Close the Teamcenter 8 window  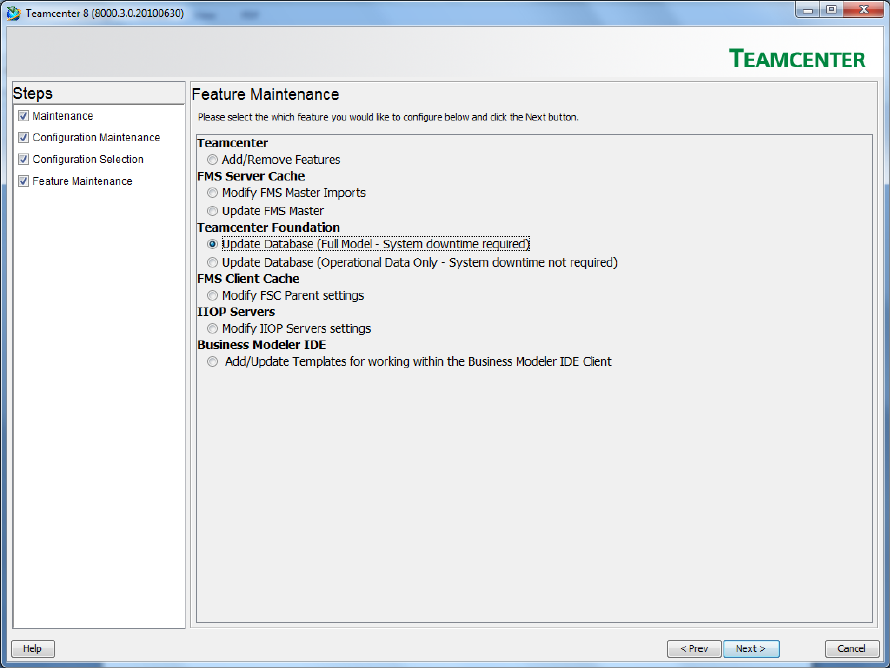(x=864, y=10)
